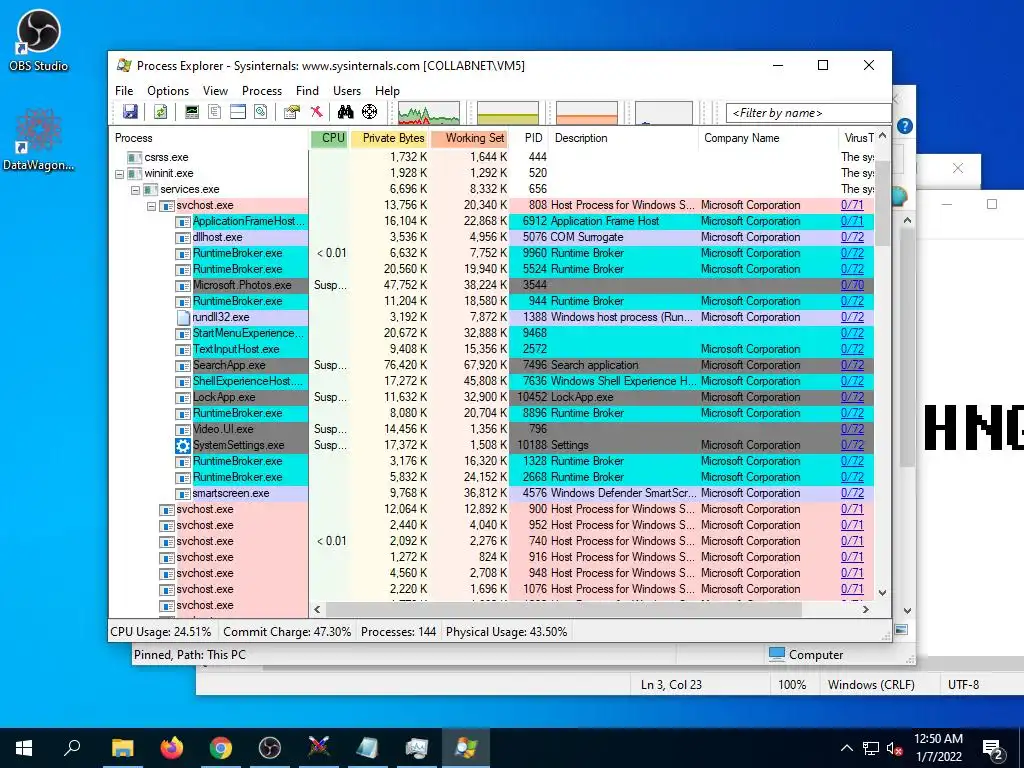Click the OBS taskbar icon
Viewport: 1024px width, 768px height.
(x=270, y=748)
